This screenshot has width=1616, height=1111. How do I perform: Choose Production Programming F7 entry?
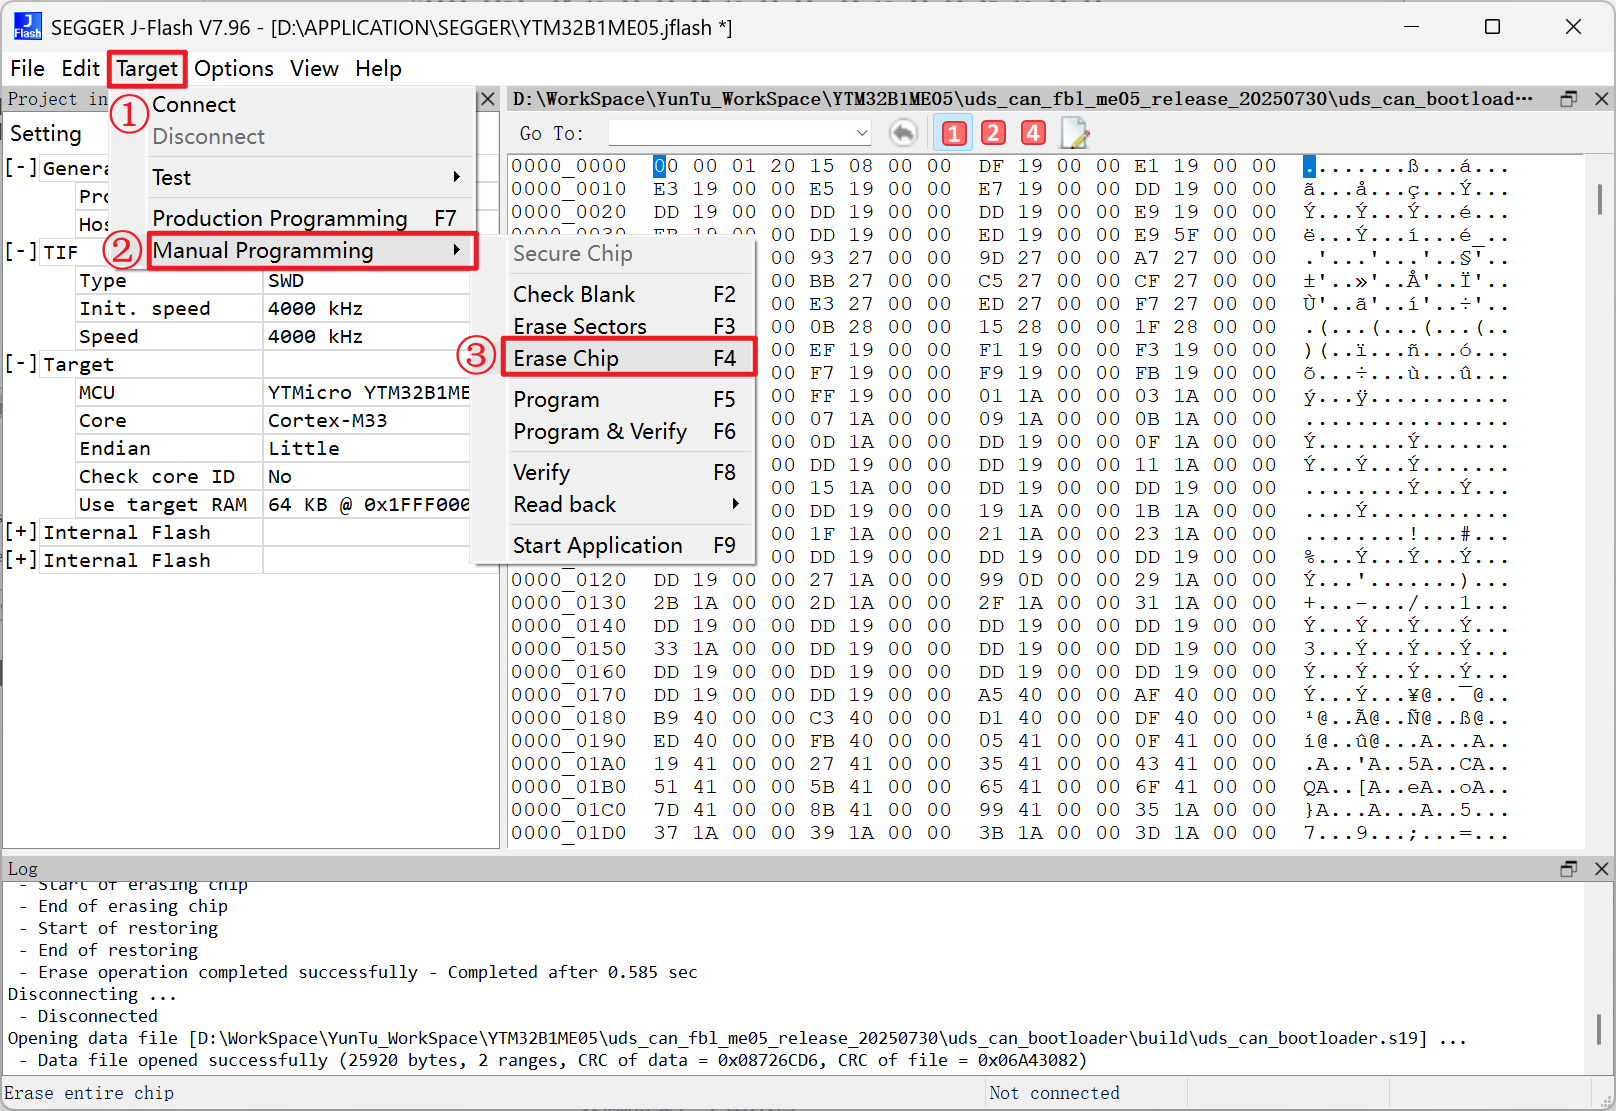pos(311,218)
